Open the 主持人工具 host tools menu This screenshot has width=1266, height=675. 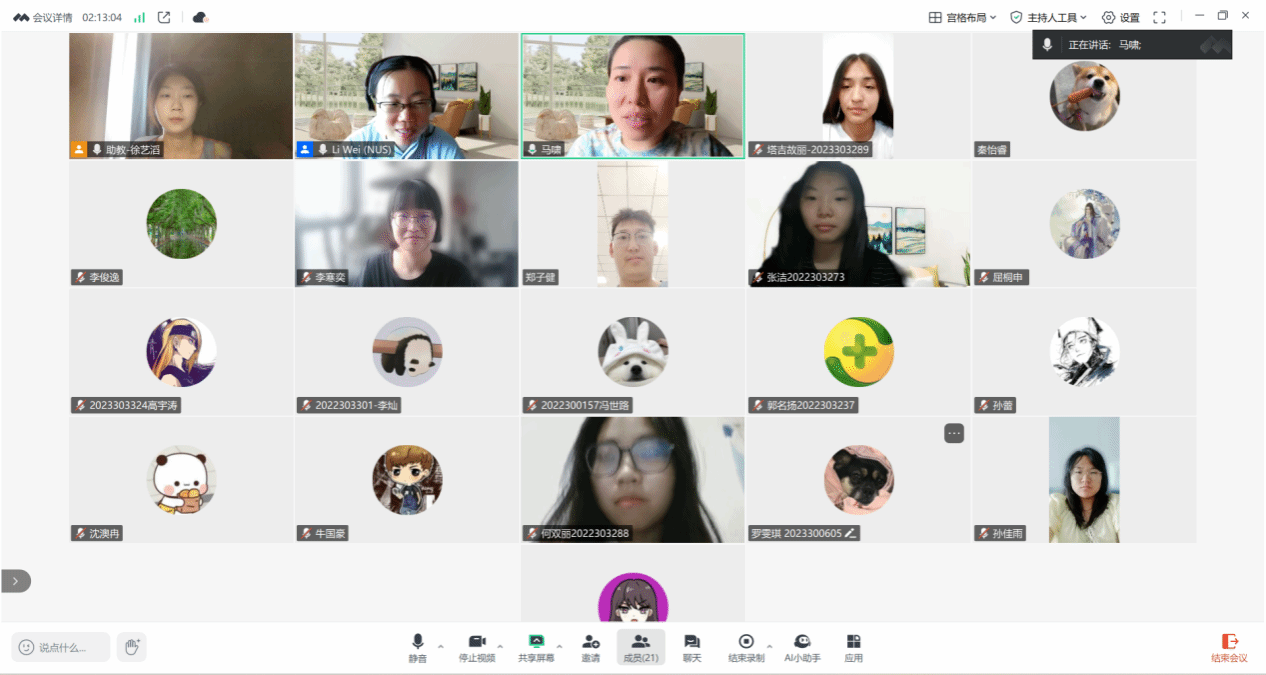click(x=1048, y=17)
